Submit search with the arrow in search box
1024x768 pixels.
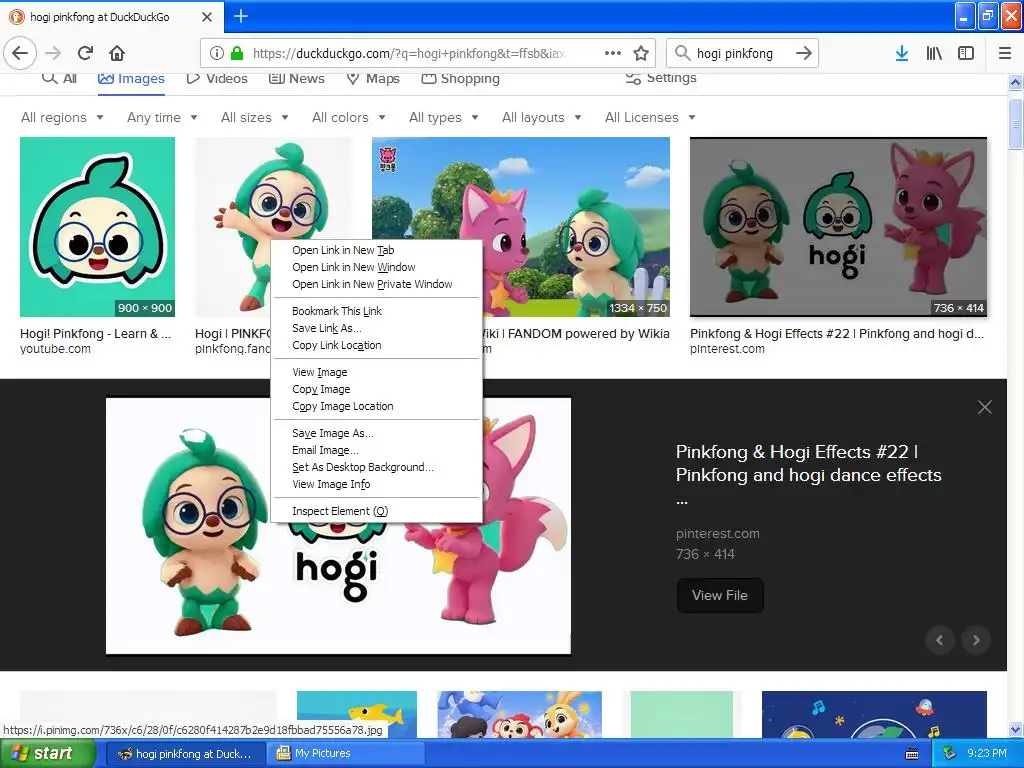pos(803,53)
